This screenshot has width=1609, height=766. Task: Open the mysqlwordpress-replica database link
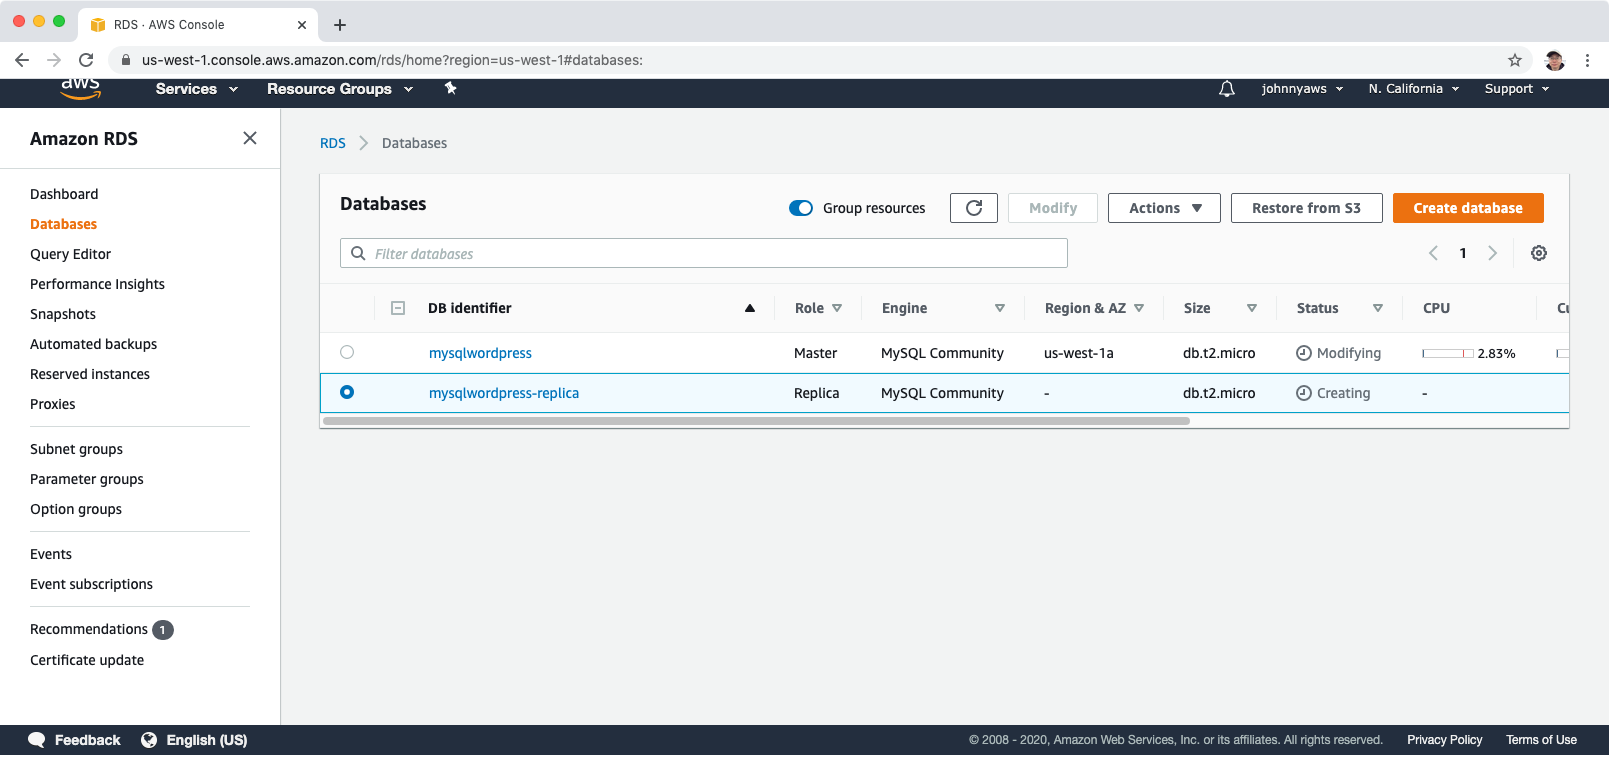point(504,393)
